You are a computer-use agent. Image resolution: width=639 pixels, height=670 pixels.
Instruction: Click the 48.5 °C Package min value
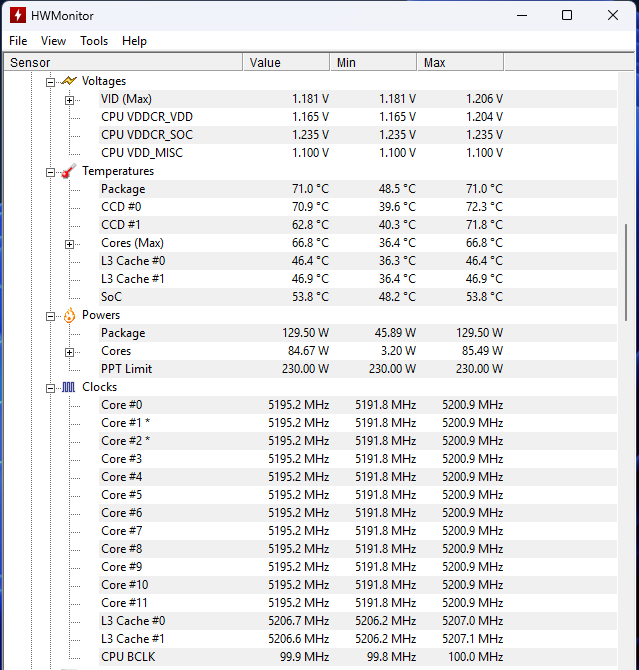tap(397, 189)
